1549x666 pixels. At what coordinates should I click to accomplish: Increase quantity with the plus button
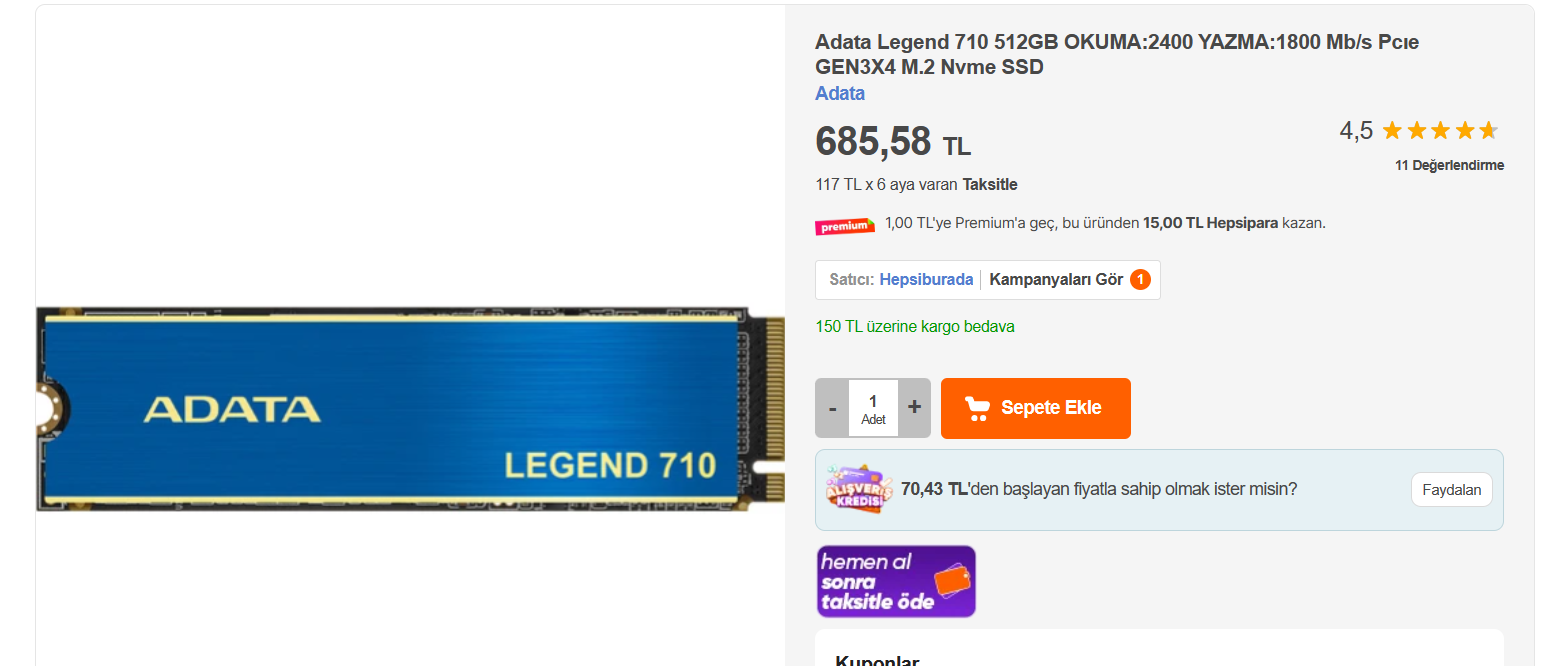click(914, 408)
